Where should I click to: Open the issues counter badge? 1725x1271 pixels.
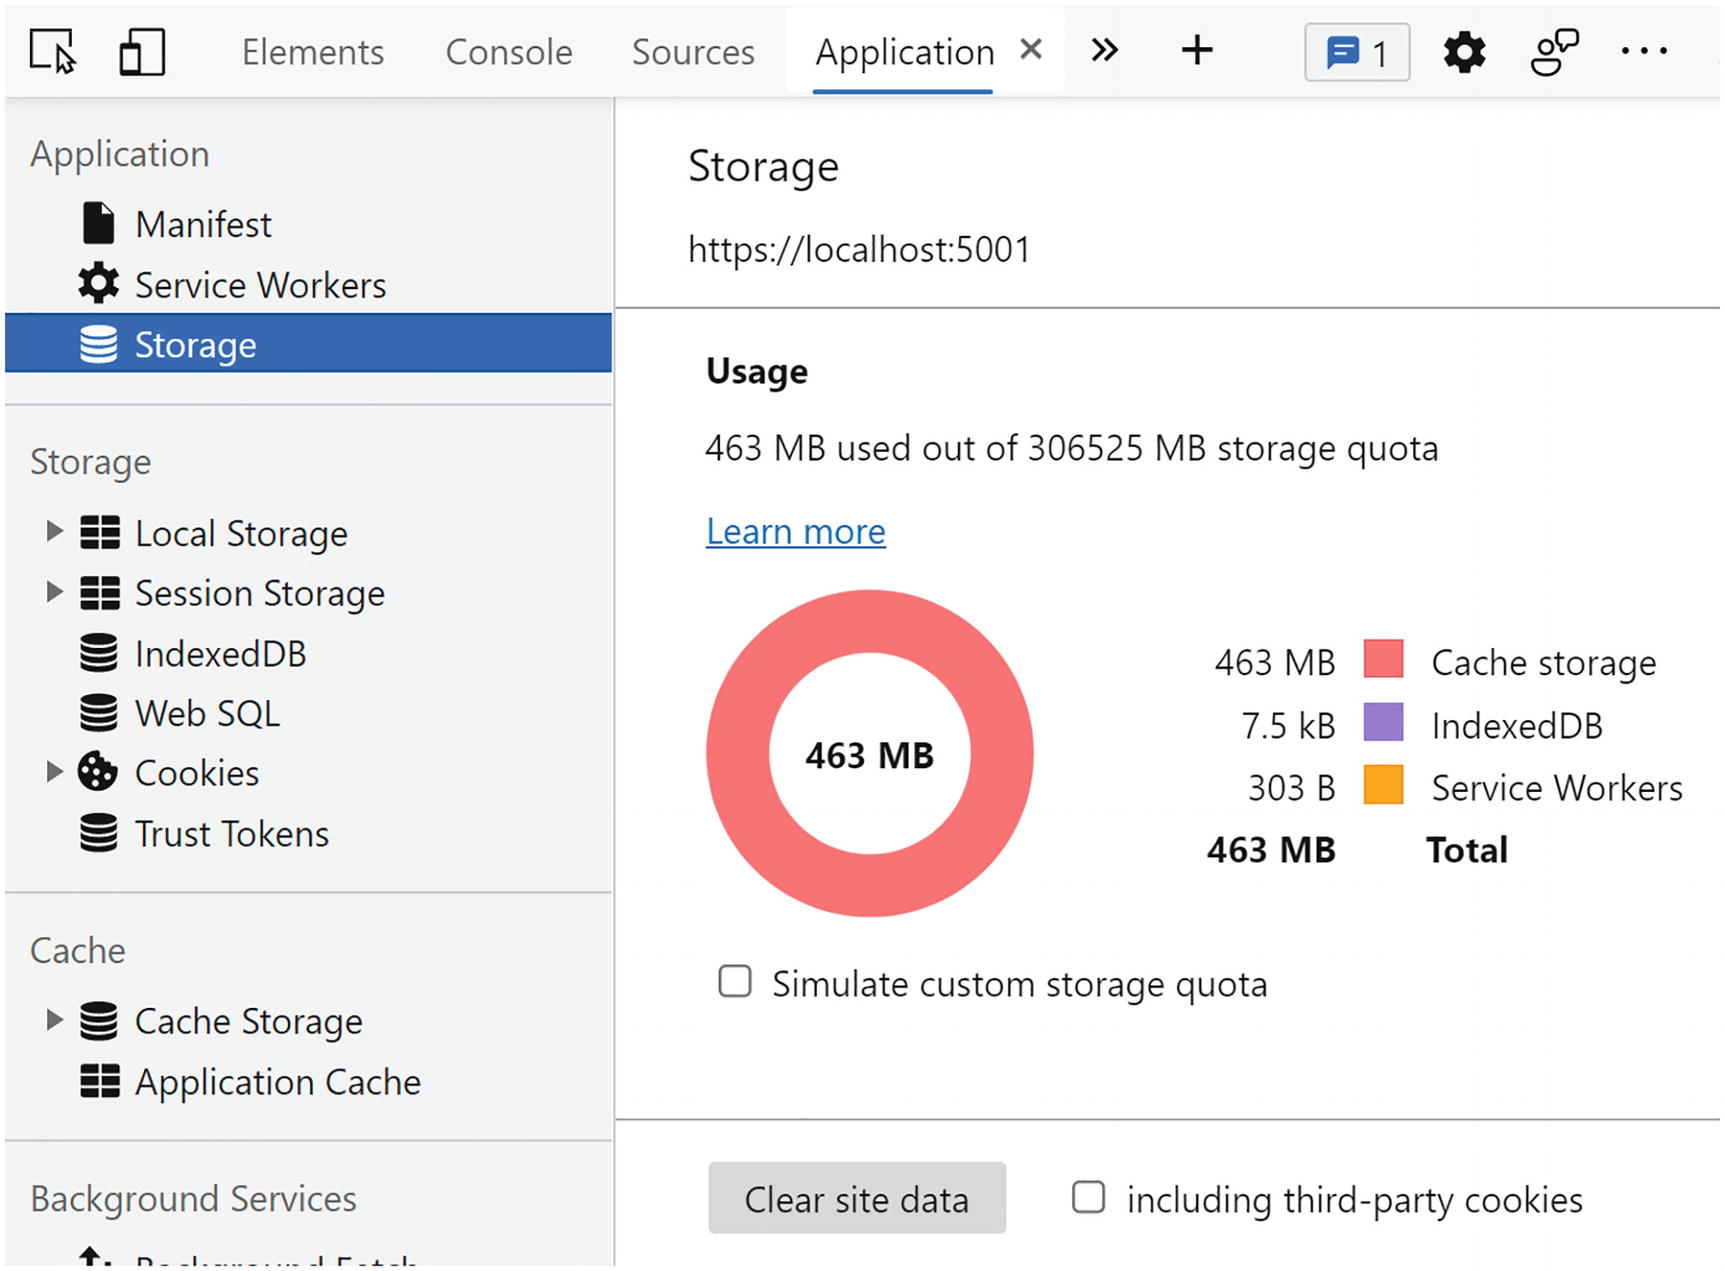1357,53
